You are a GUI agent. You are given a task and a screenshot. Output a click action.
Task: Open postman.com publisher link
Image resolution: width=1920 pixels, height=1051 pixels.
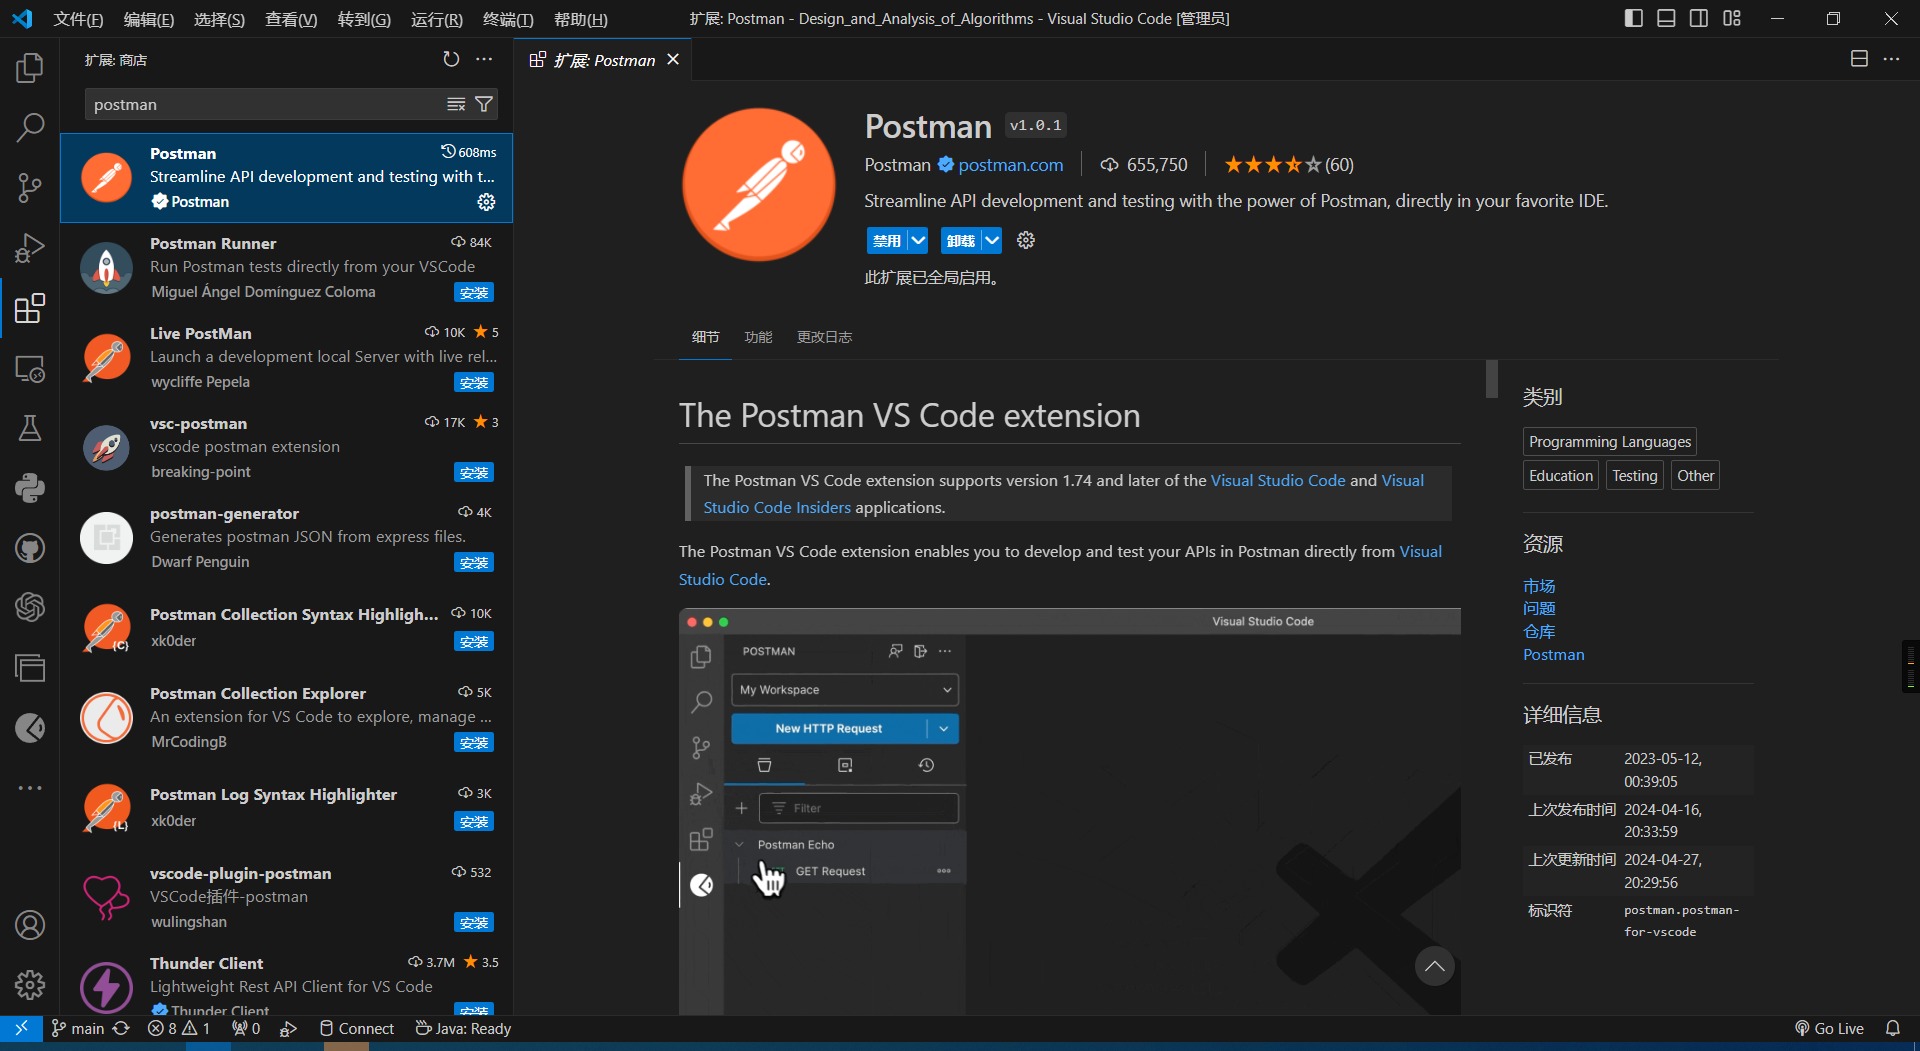coord(1010,165)
